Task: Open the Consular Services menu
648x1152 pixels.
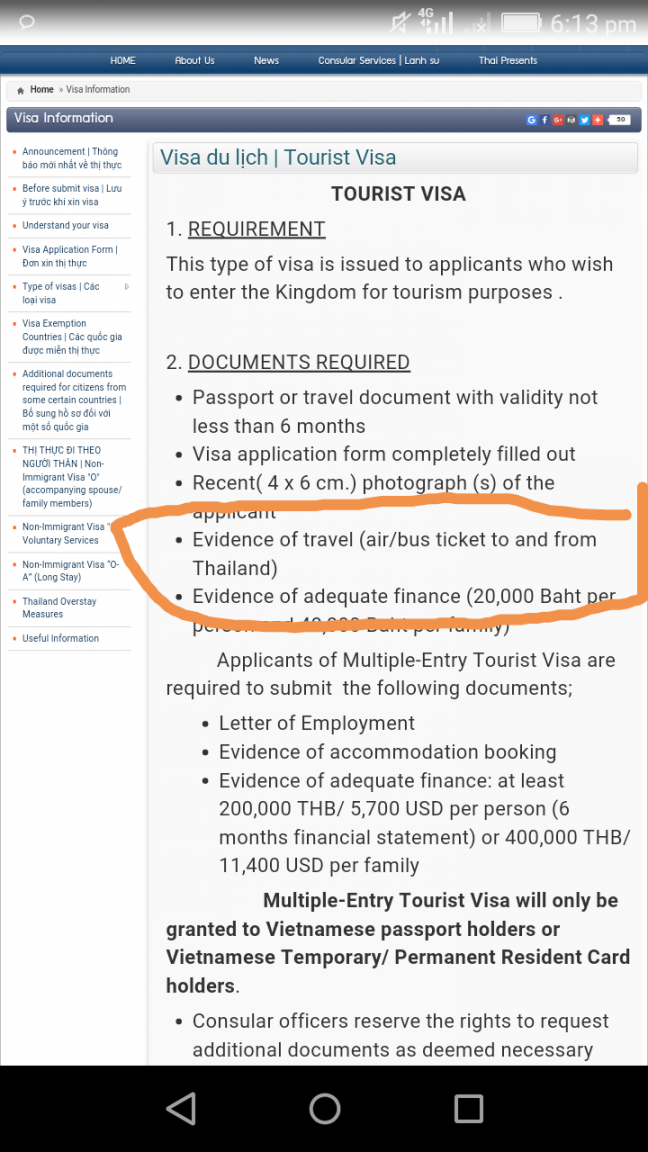Action: (x=378, y=60)
